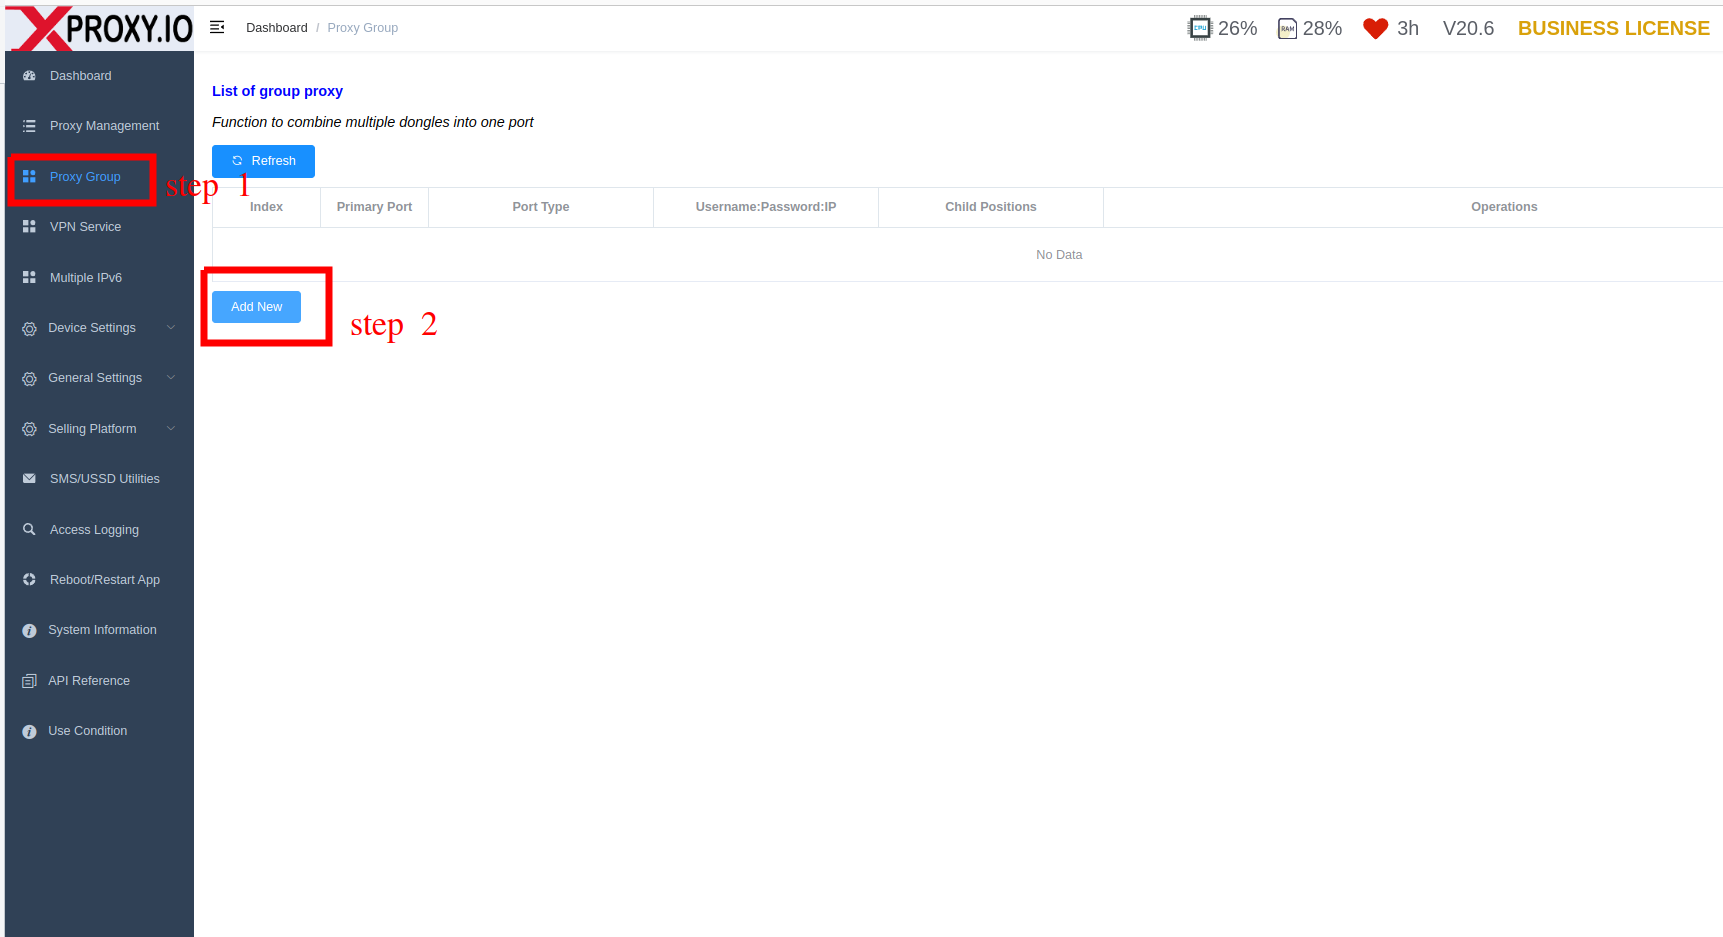The width and height of the screenshot is (1723, 937).
Task: Expand the General Settings chevron
Action: point(171,378)
